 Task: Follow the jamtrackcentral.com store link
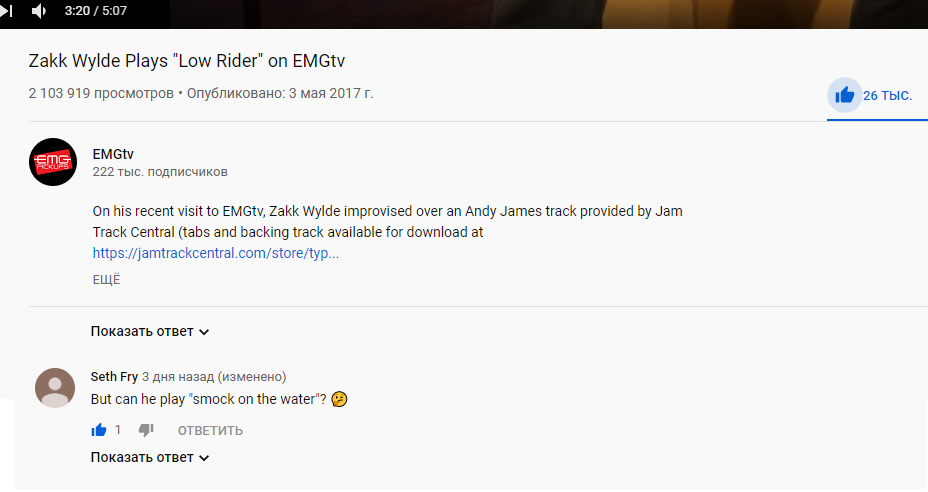click(x=215, y=253)
